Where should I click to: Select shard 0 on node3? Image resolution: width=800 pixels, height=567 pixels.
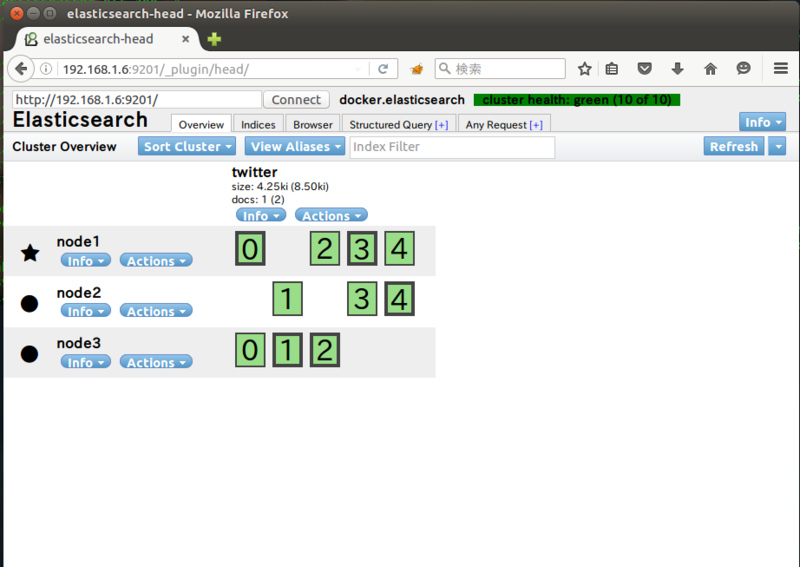(250, 350)
